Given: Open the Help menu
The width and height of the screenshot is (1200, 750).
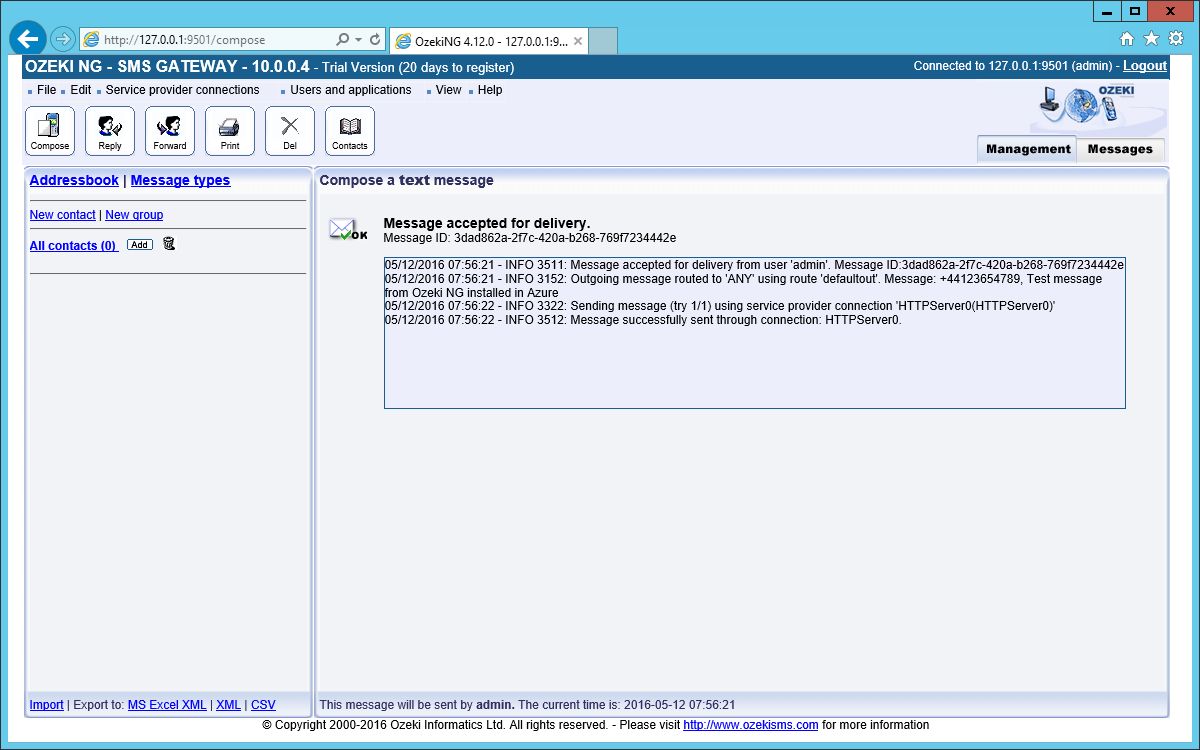Looking at the screenshot, I should pyautogui.click(x=490, y=90).
